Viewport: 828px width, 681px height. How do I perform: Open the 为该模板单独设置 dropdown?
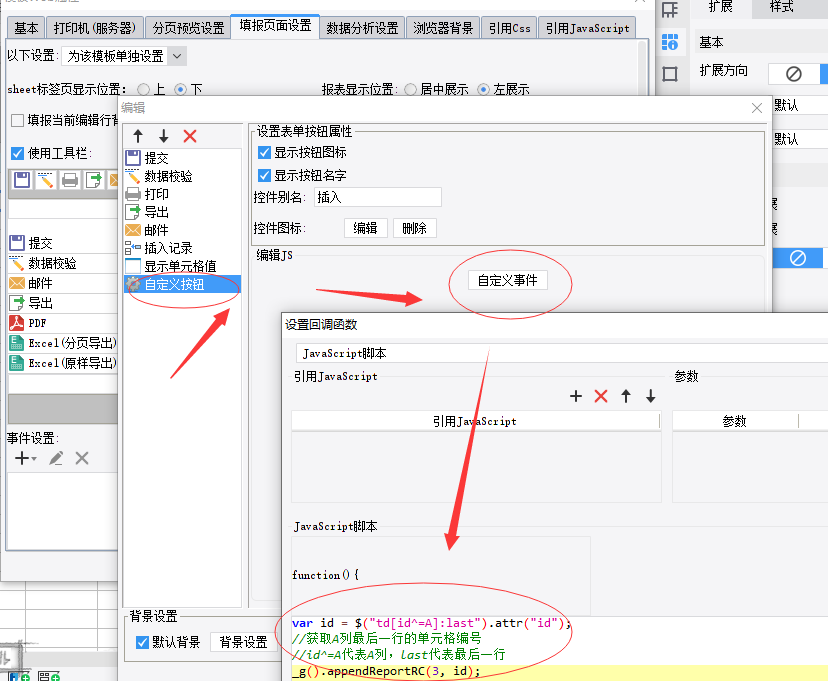pos(124,56)
